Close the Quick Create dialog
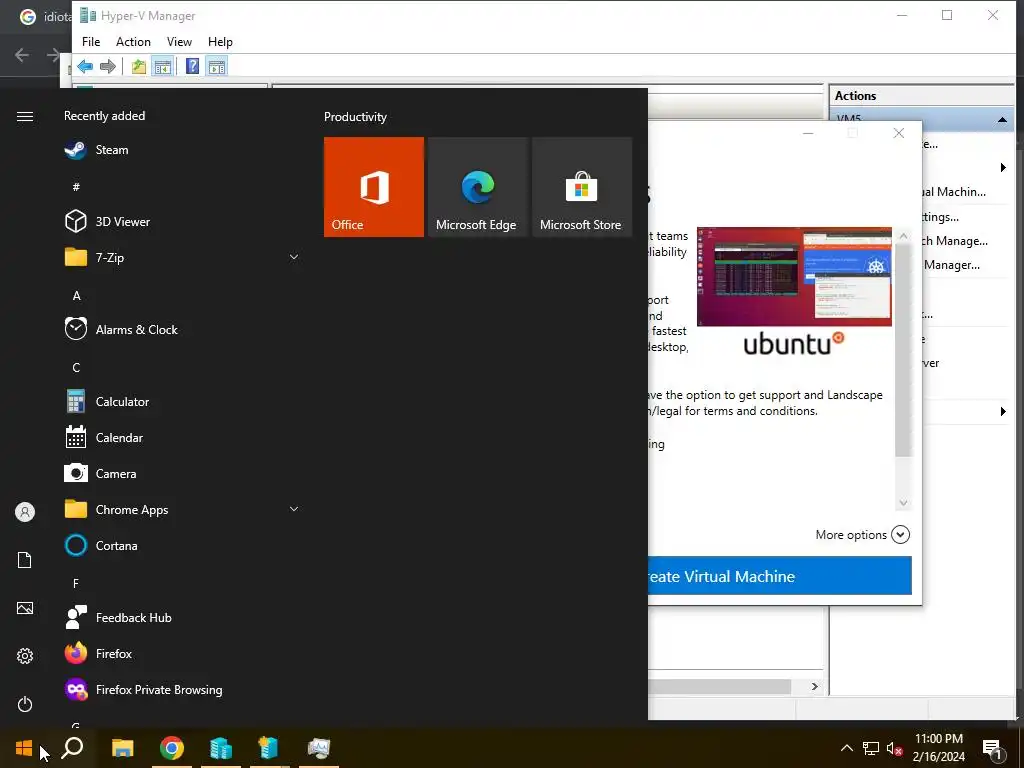Image resolution: width=1024 pixels, height=768 pixels. click(899, 133)
